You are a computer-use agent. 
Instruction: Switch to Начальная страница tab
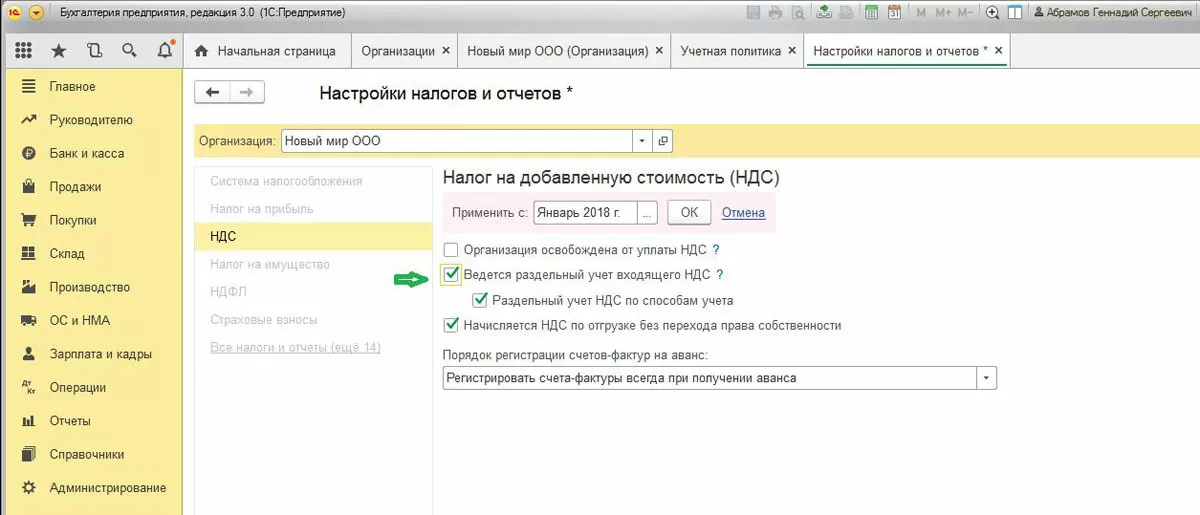click(267, 51)
